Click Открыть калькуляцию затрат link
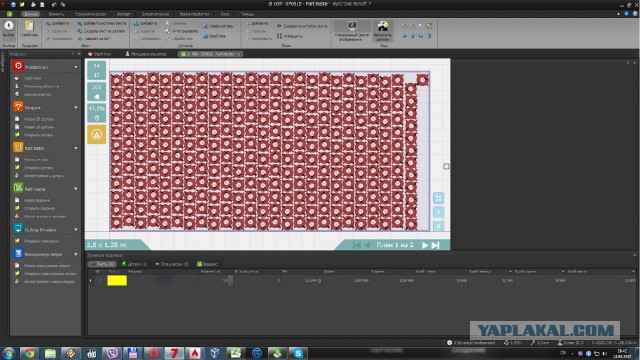640x360 pixels. (49, 273)
